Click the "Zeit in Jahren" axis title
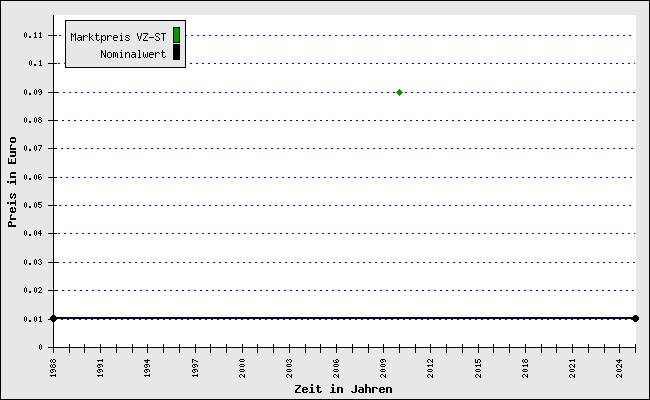The width and height of the screenshot is (650, 400). [343, 389]
